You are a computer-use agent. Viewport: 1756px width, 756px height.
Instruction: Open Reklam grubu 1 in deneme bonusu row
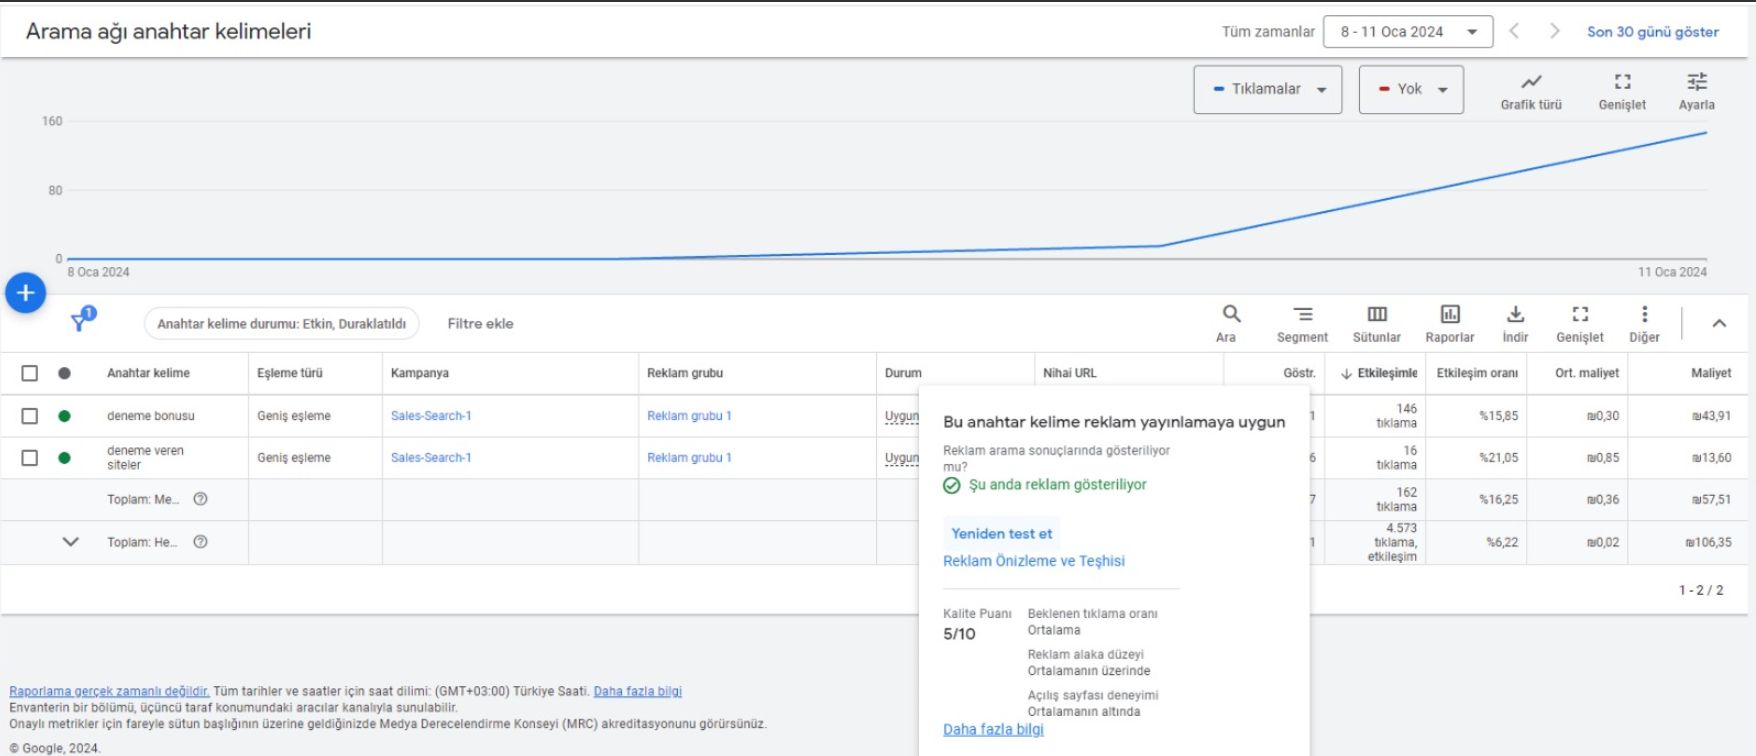689,416
